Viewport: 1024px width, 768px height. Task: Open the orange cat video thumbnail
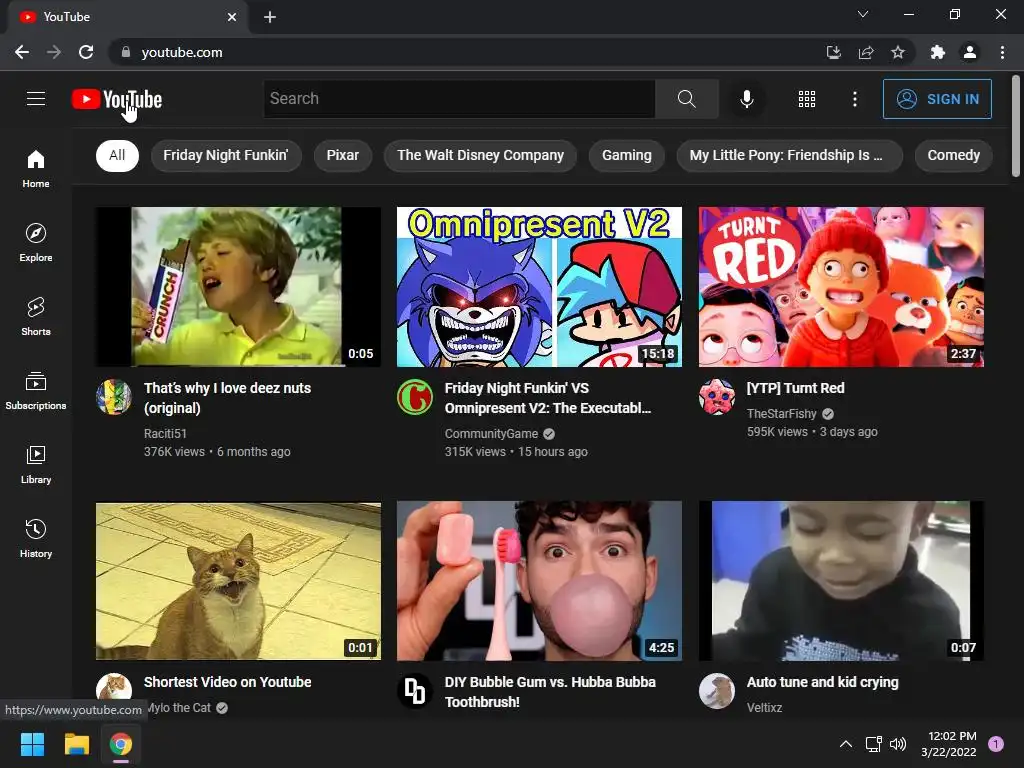[238, 581]
